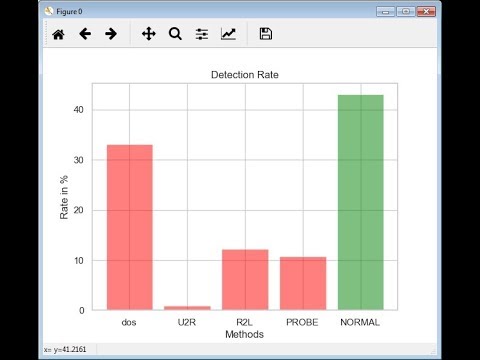Click the 0 y-axis tick label

[82, 311]
